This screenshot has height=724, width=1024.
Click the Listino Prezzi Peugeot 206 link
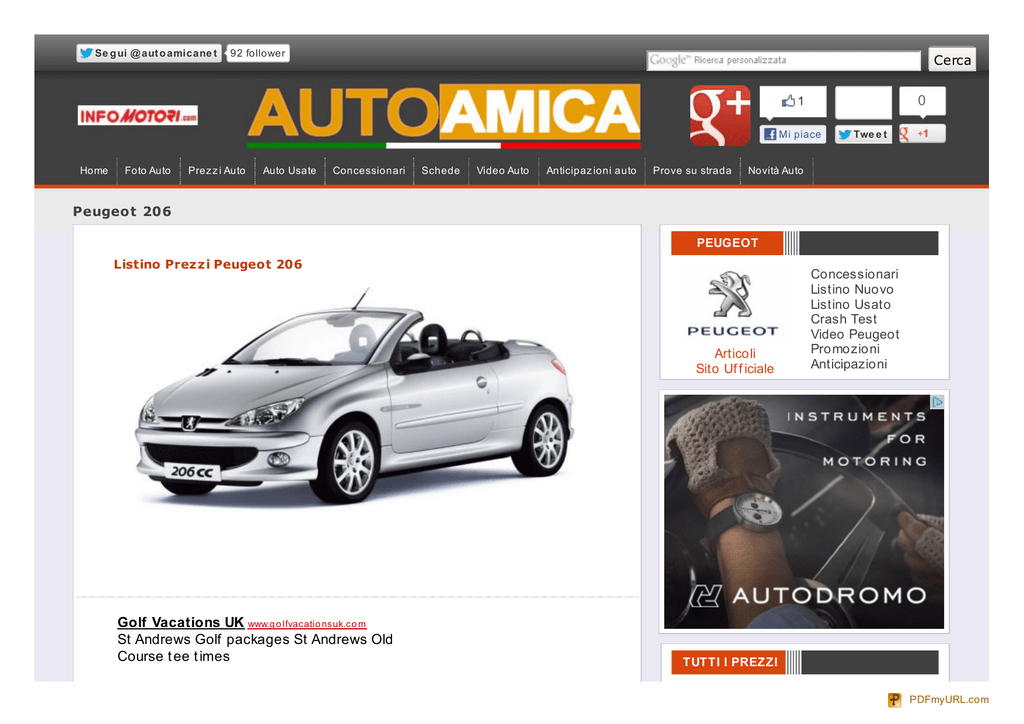tap(208, 264)
